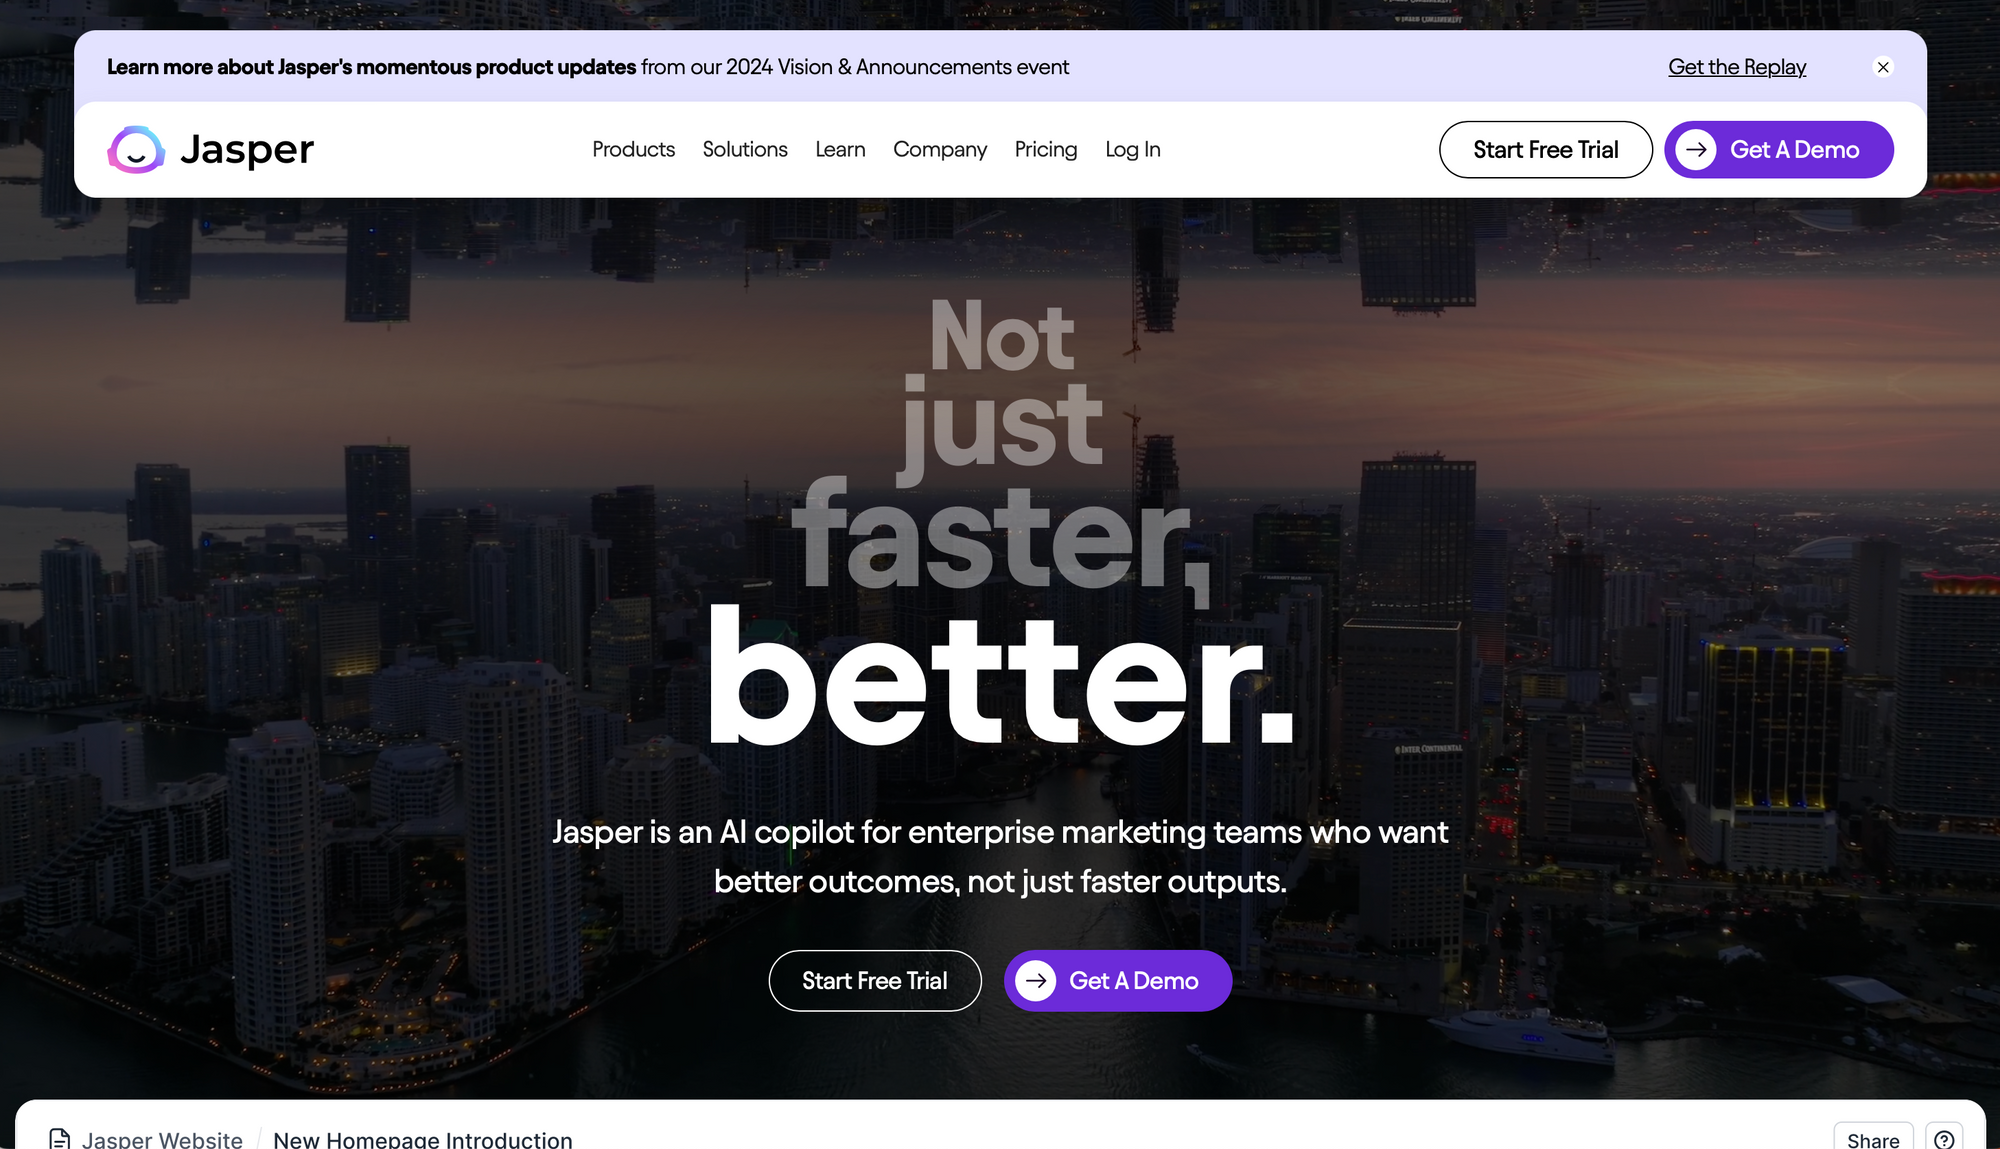2000x1149 pixels.
Task: Click the Jasper logo icon
Action: pos(137,149)
